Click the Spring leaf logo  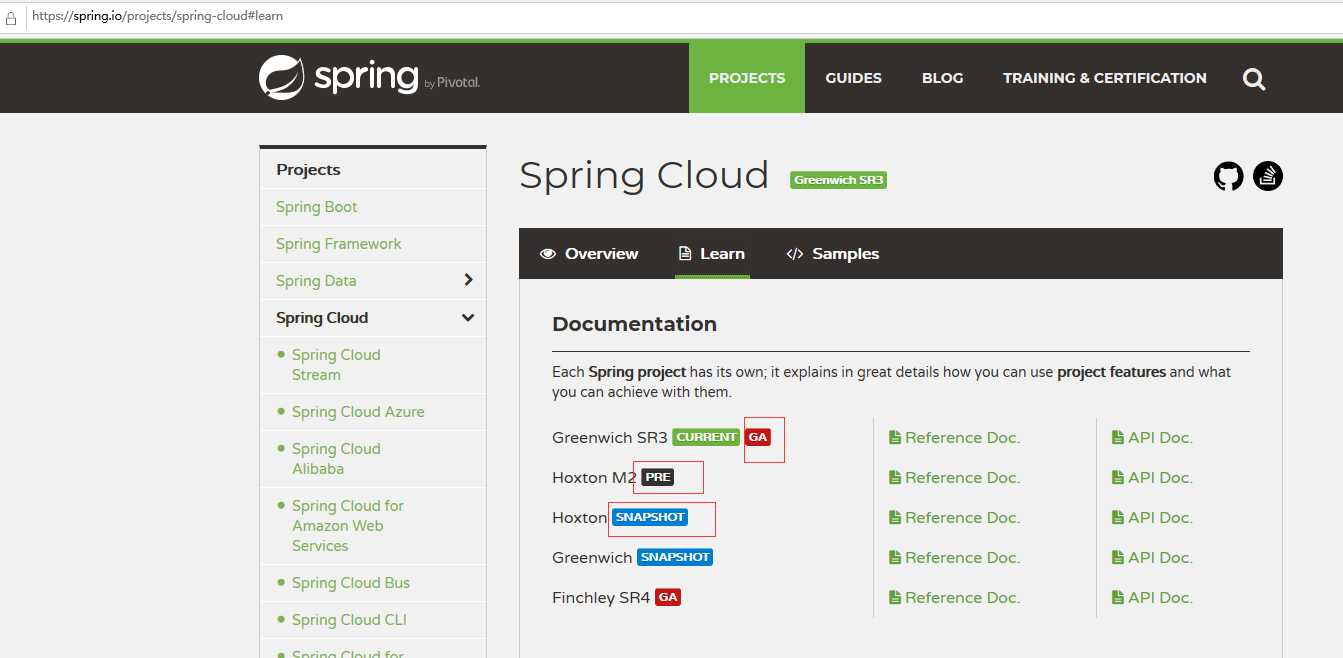click(281, 77)
